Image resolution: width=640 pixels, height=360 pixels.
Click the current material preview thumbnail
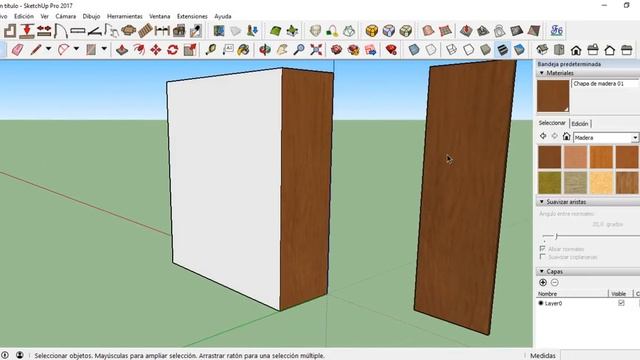(553, 96)
